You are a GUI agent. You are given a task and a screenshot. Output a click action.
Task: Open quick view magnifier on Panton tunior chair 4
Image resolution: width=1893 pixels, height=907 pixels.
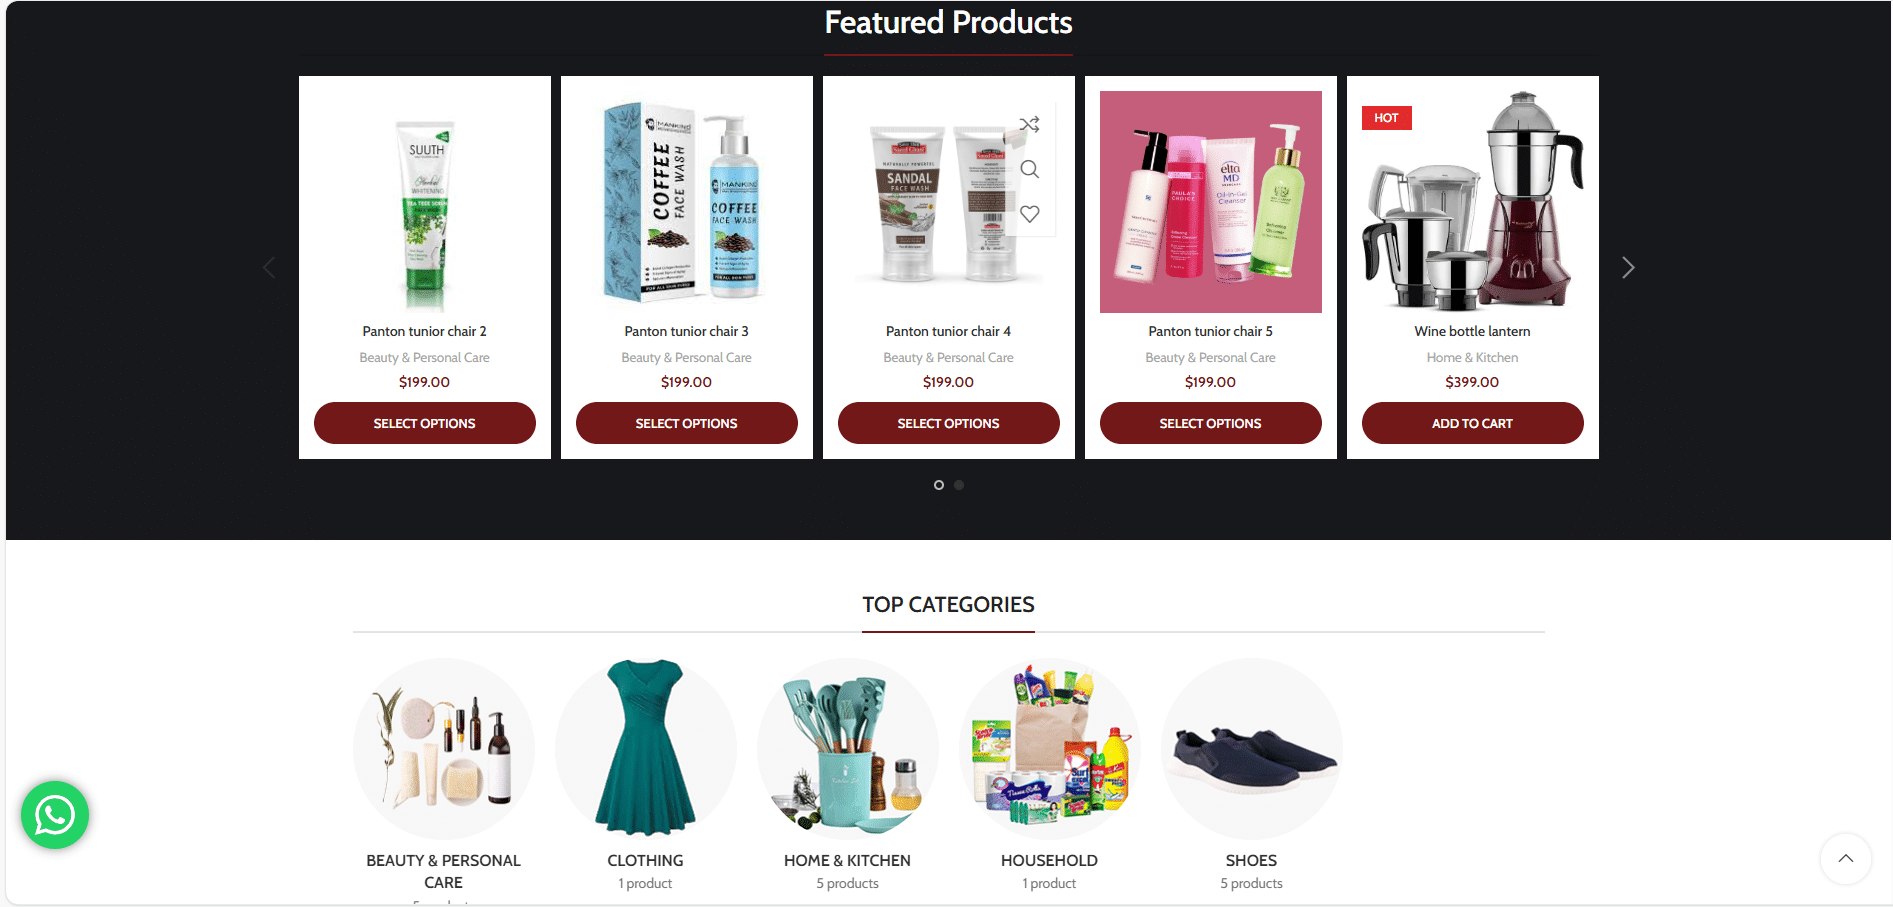click(1029, 169)
